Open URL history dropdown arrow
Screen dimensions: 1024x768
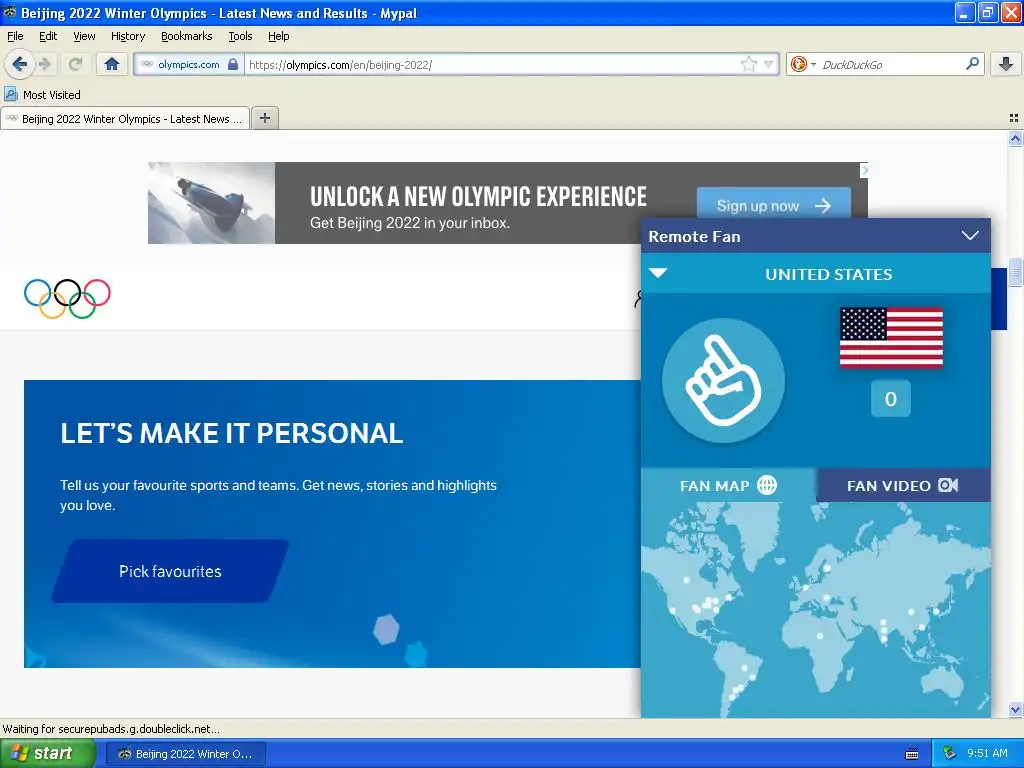[769, 64]
